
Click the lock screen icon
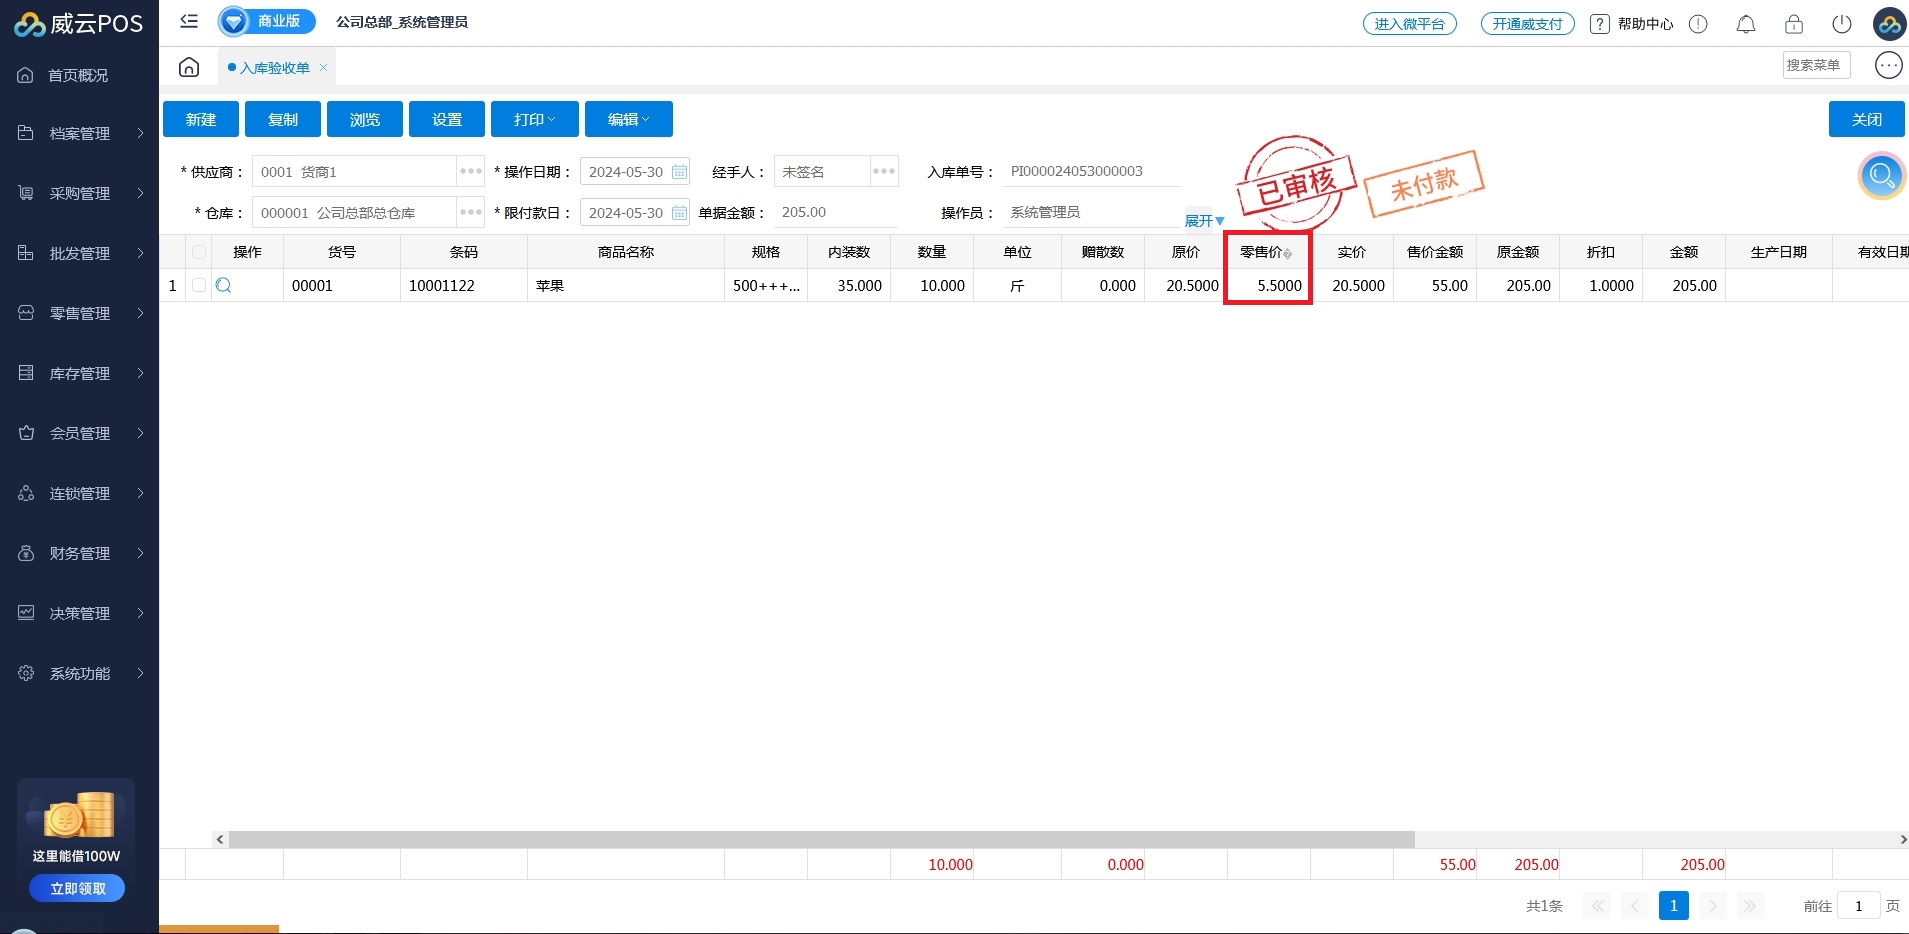pyautogui.click(x=1793, y=24)
